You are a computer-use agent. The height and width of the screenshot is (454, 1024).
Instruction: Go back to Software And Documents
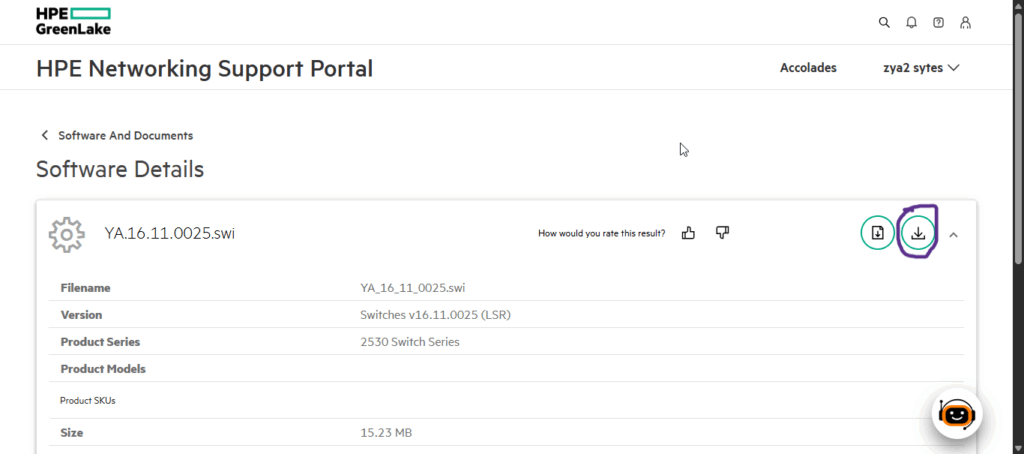125,135
